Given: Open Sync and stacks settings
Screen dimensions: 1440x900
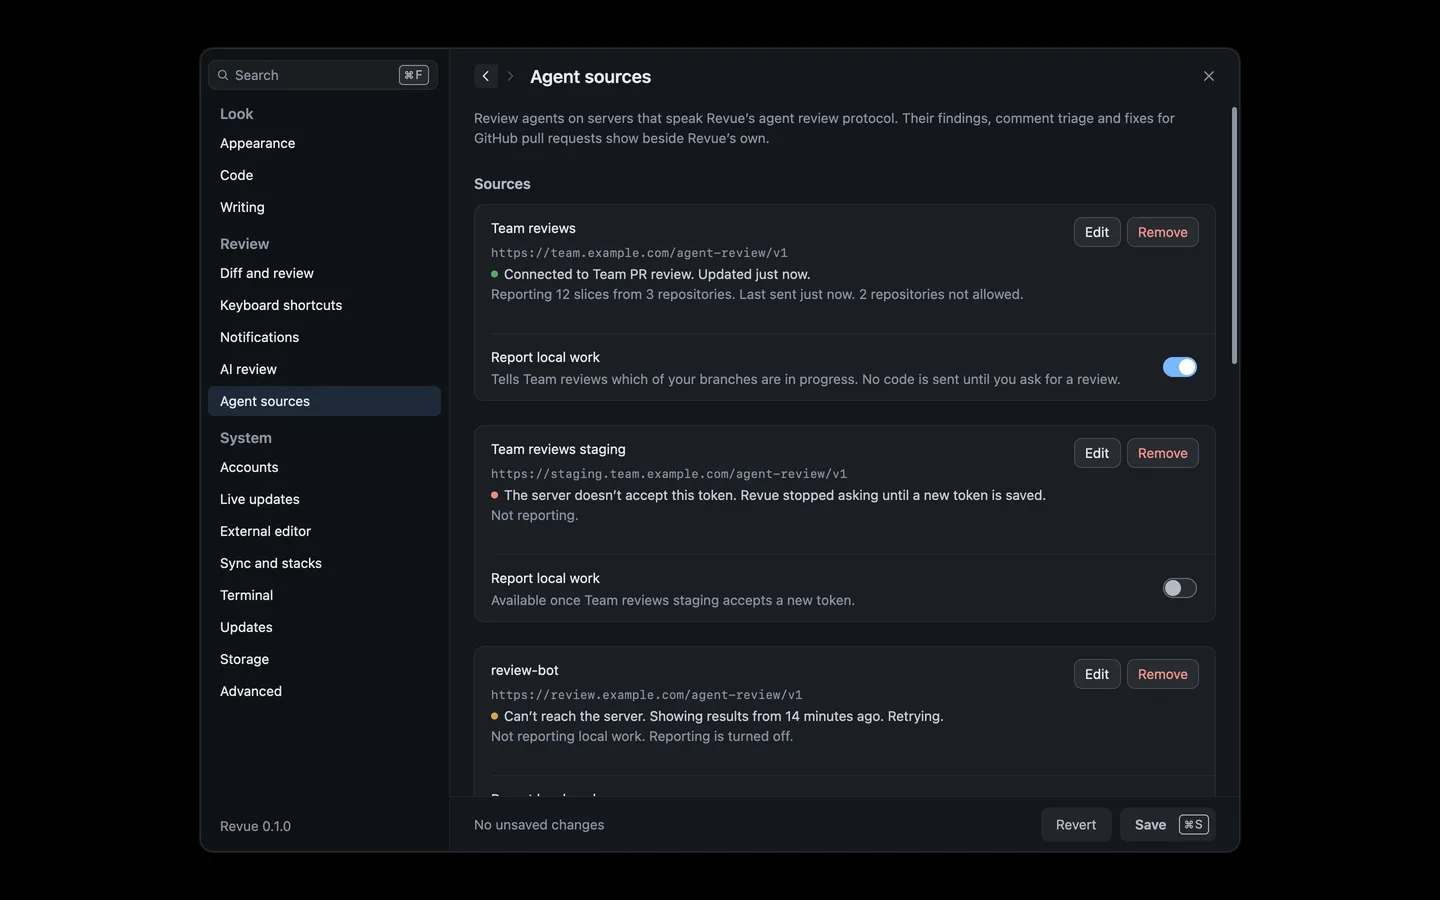Looking at the screenshot, I should pyautogui.click(x=324, y=563).
